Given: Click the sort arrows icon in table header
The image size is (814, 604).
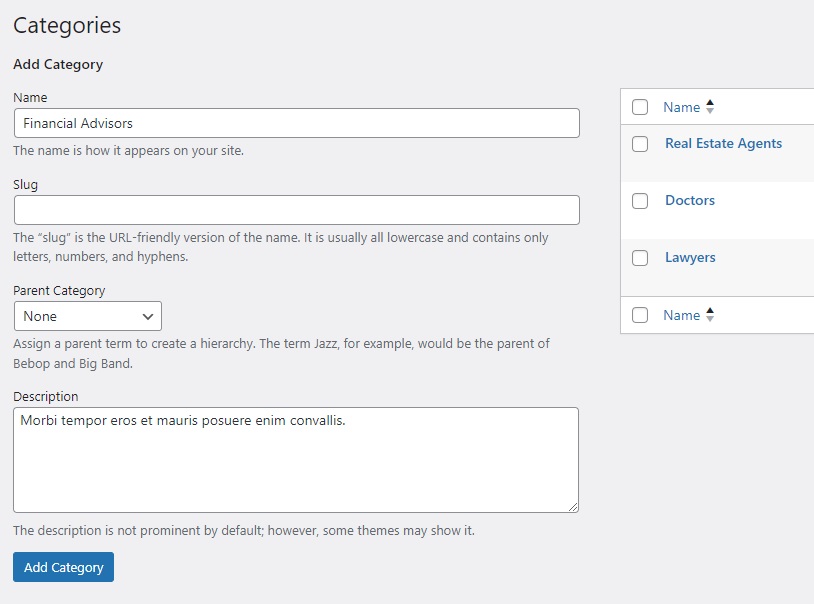Looking at the screenshot, I should pos(710,107).
